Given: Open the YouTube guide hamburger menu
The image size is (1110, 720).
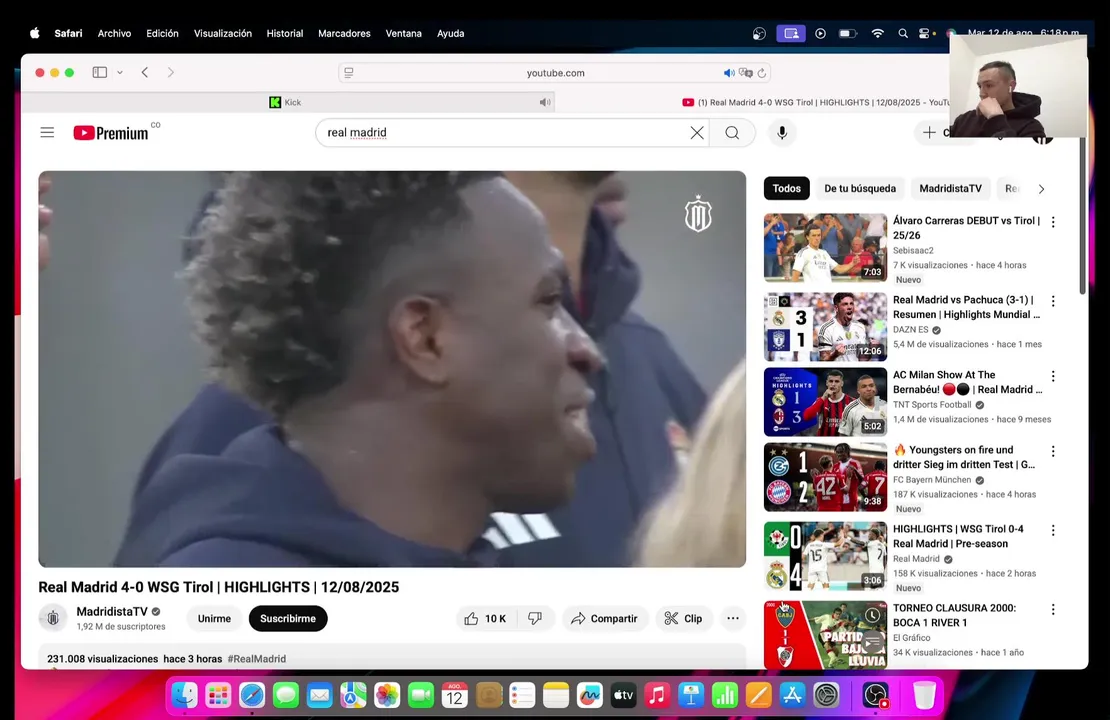Looking at the screenshot, I should [47, 132].
